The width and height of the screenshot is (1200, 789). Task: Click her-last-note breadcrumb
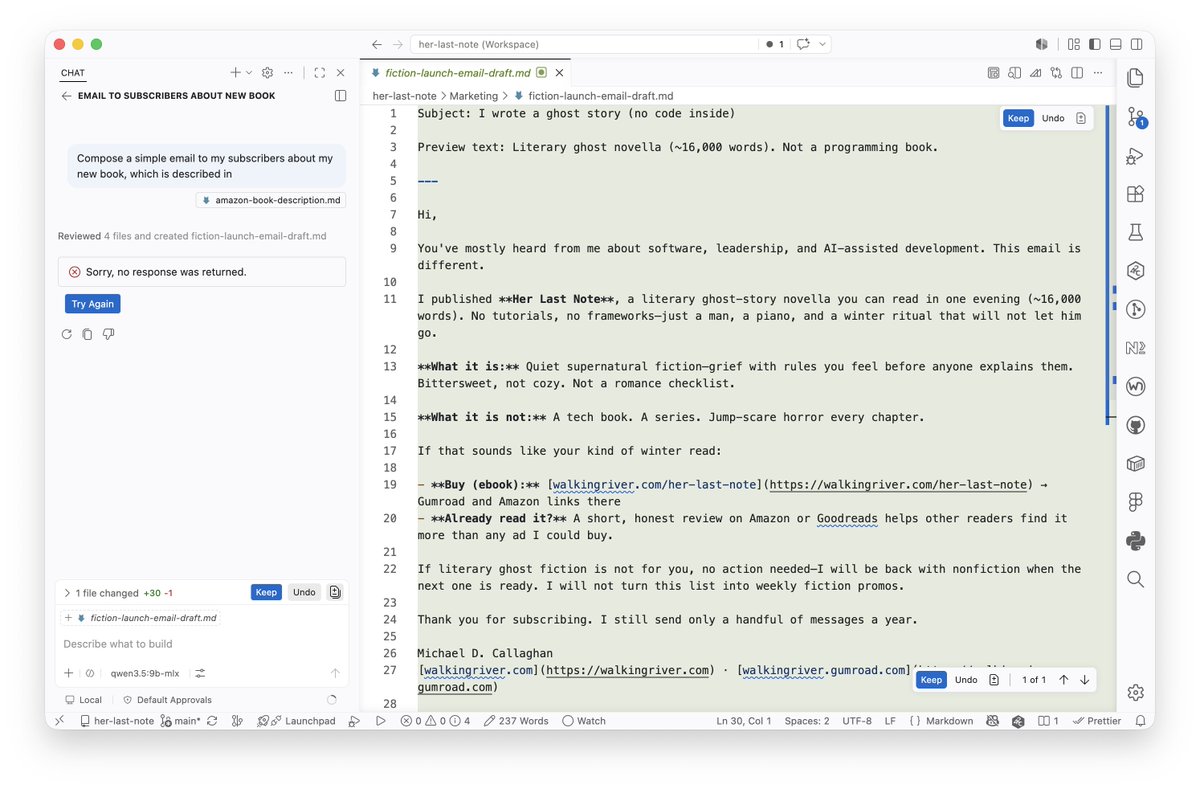(x=403, y=96)
